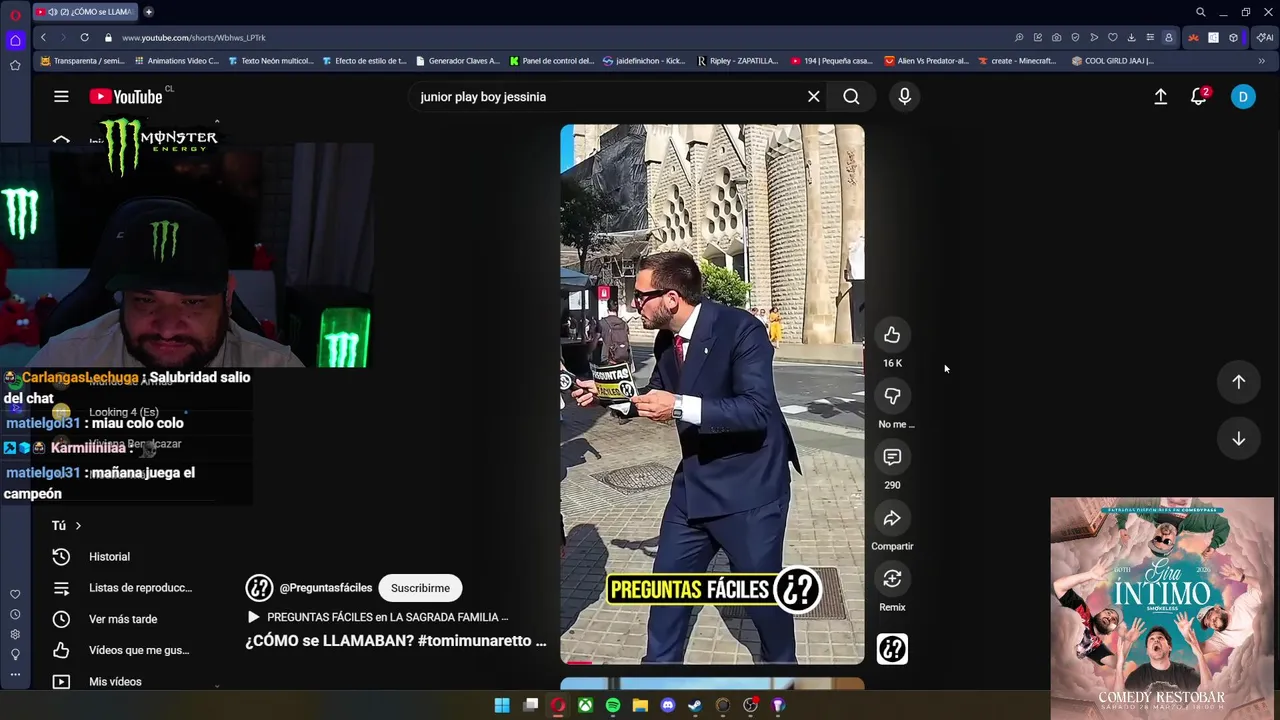This screenshot has width=1280, height=720.
Task: Open the Short's comments
Action: click(x=892, y=457)
